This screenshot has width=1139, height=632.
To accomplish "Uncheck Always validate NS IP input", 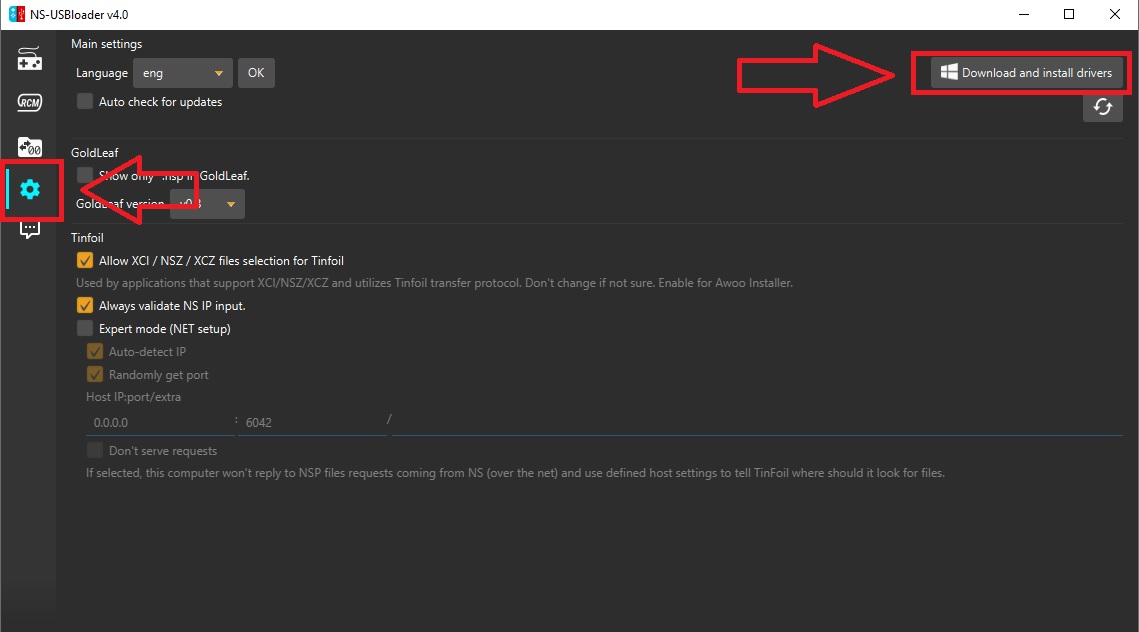I will 85,305.
